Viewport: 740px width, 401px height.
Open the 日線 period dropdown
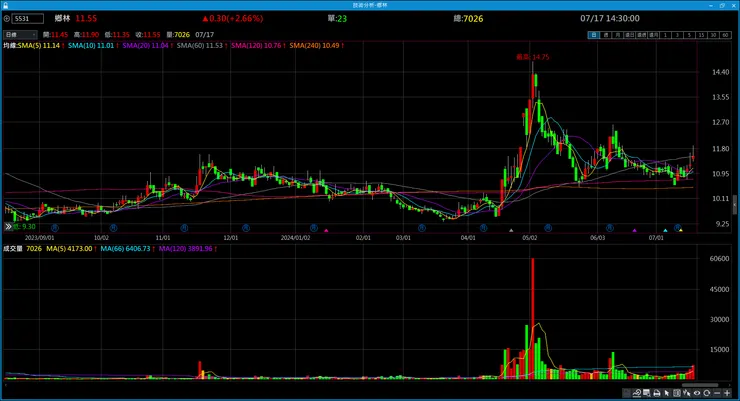click(x=20, y=35)
